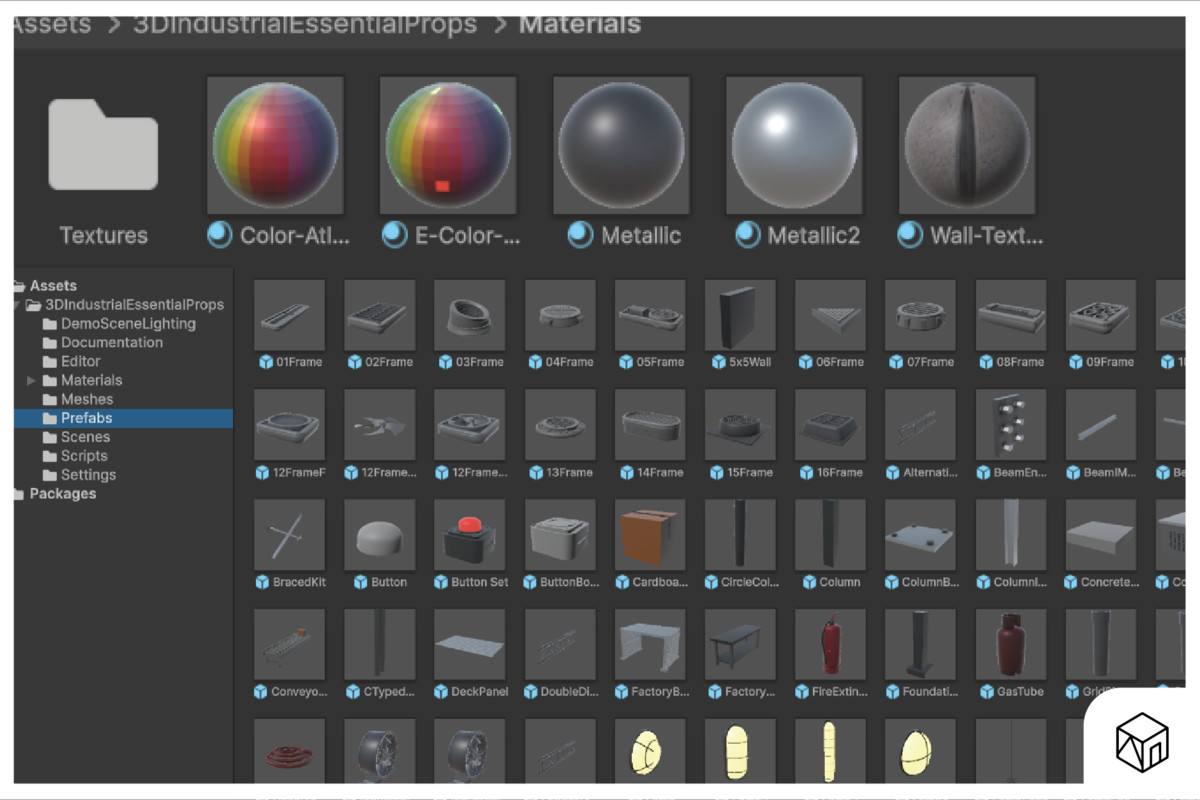Click the prefab cube icon beside 16Frame
1200x800 pixels.
click(806, 472)
